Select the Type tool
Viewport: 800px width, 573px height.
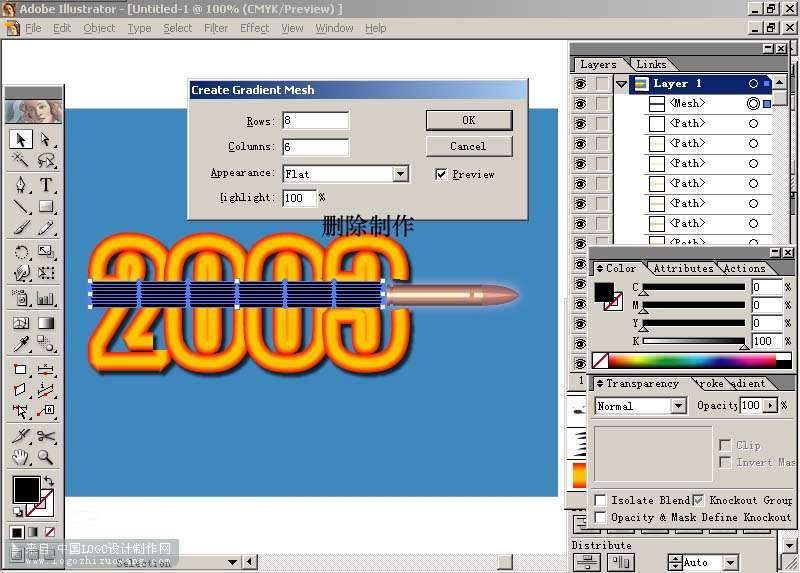(x=46, y=184)
